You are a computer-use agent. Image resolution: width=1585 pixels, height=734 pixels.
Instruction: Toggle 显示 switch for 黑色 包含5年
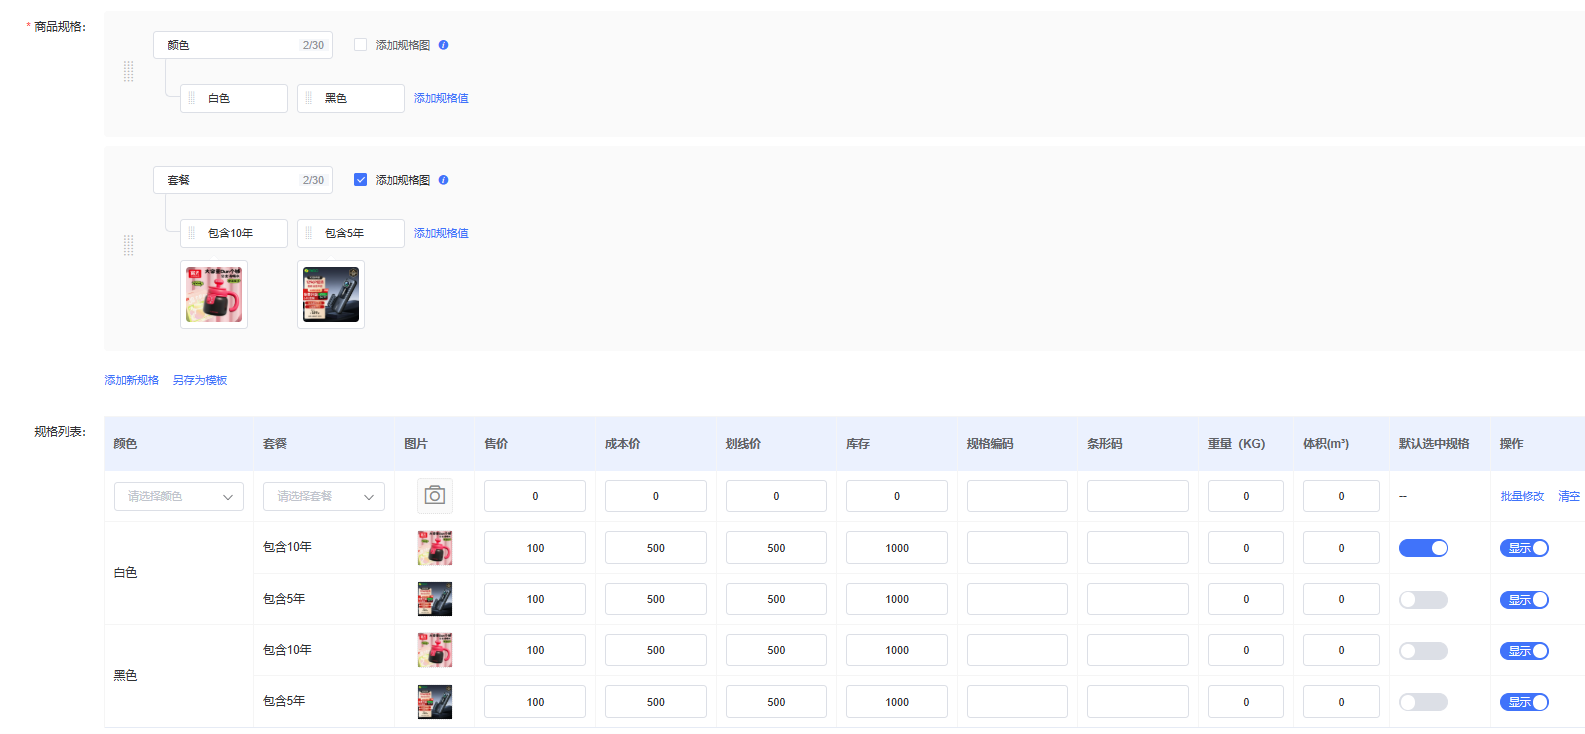tap(1524, 702)
